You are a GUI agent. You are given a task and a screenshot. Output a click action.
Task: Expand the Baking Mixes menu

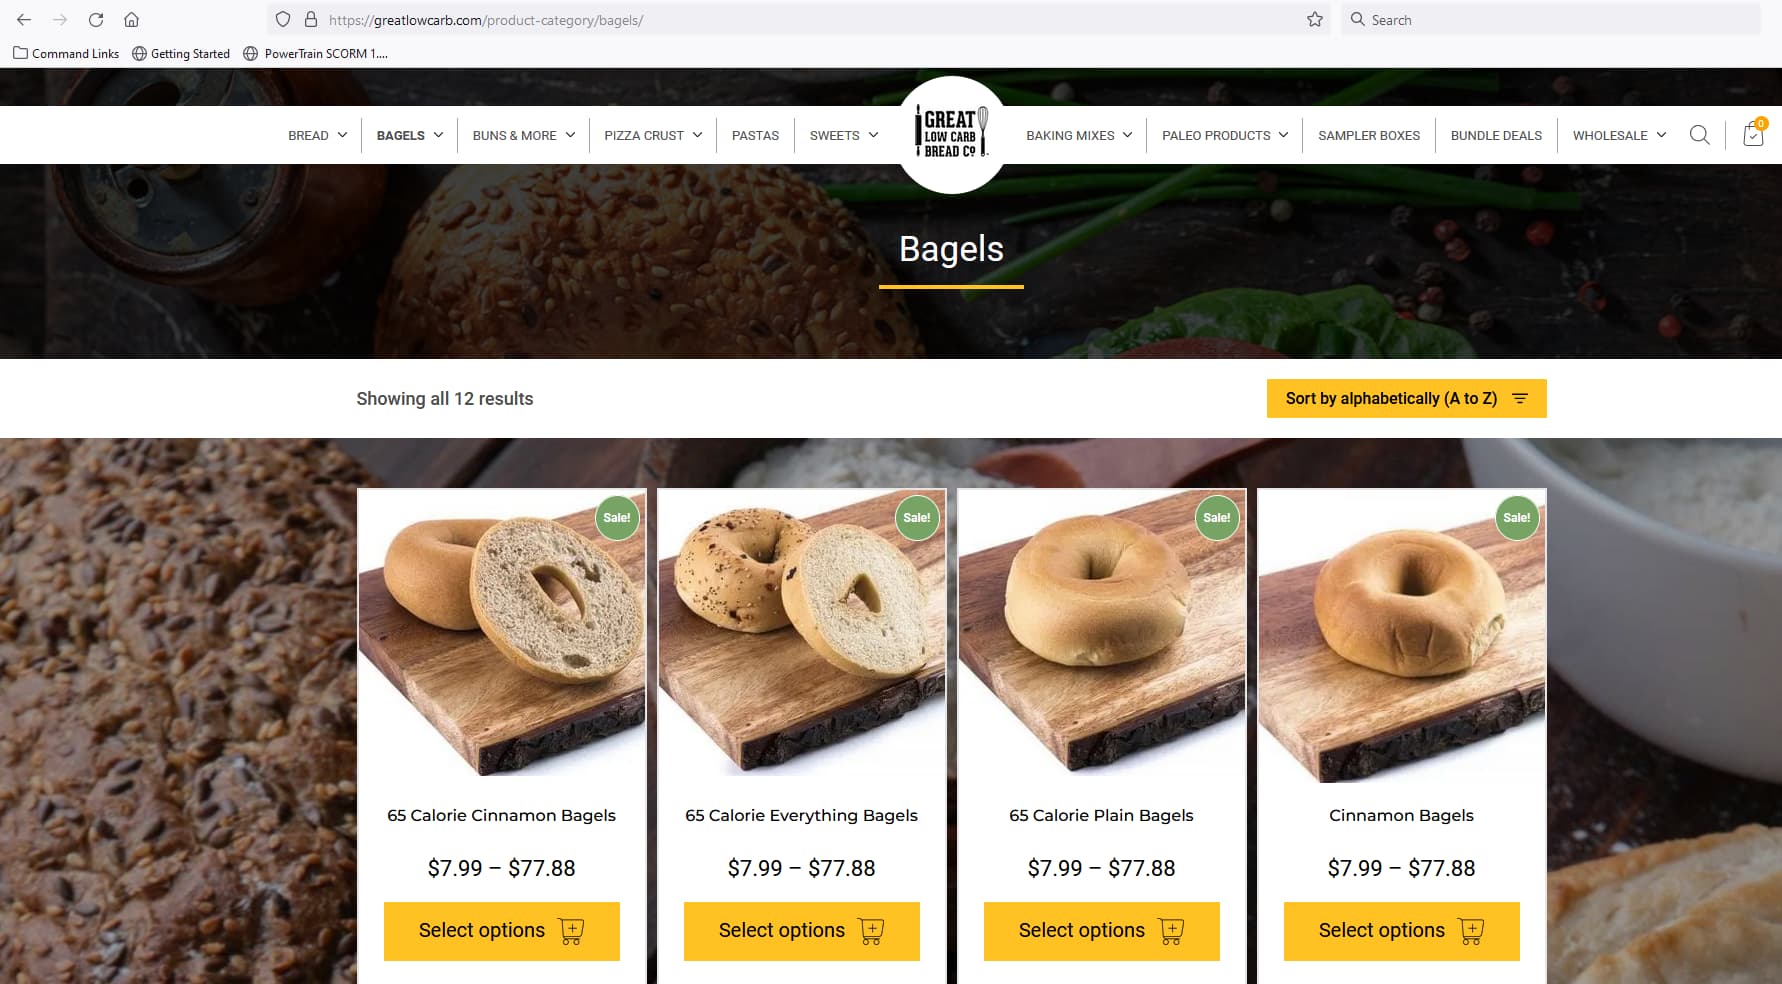(x=1079, y=135)
